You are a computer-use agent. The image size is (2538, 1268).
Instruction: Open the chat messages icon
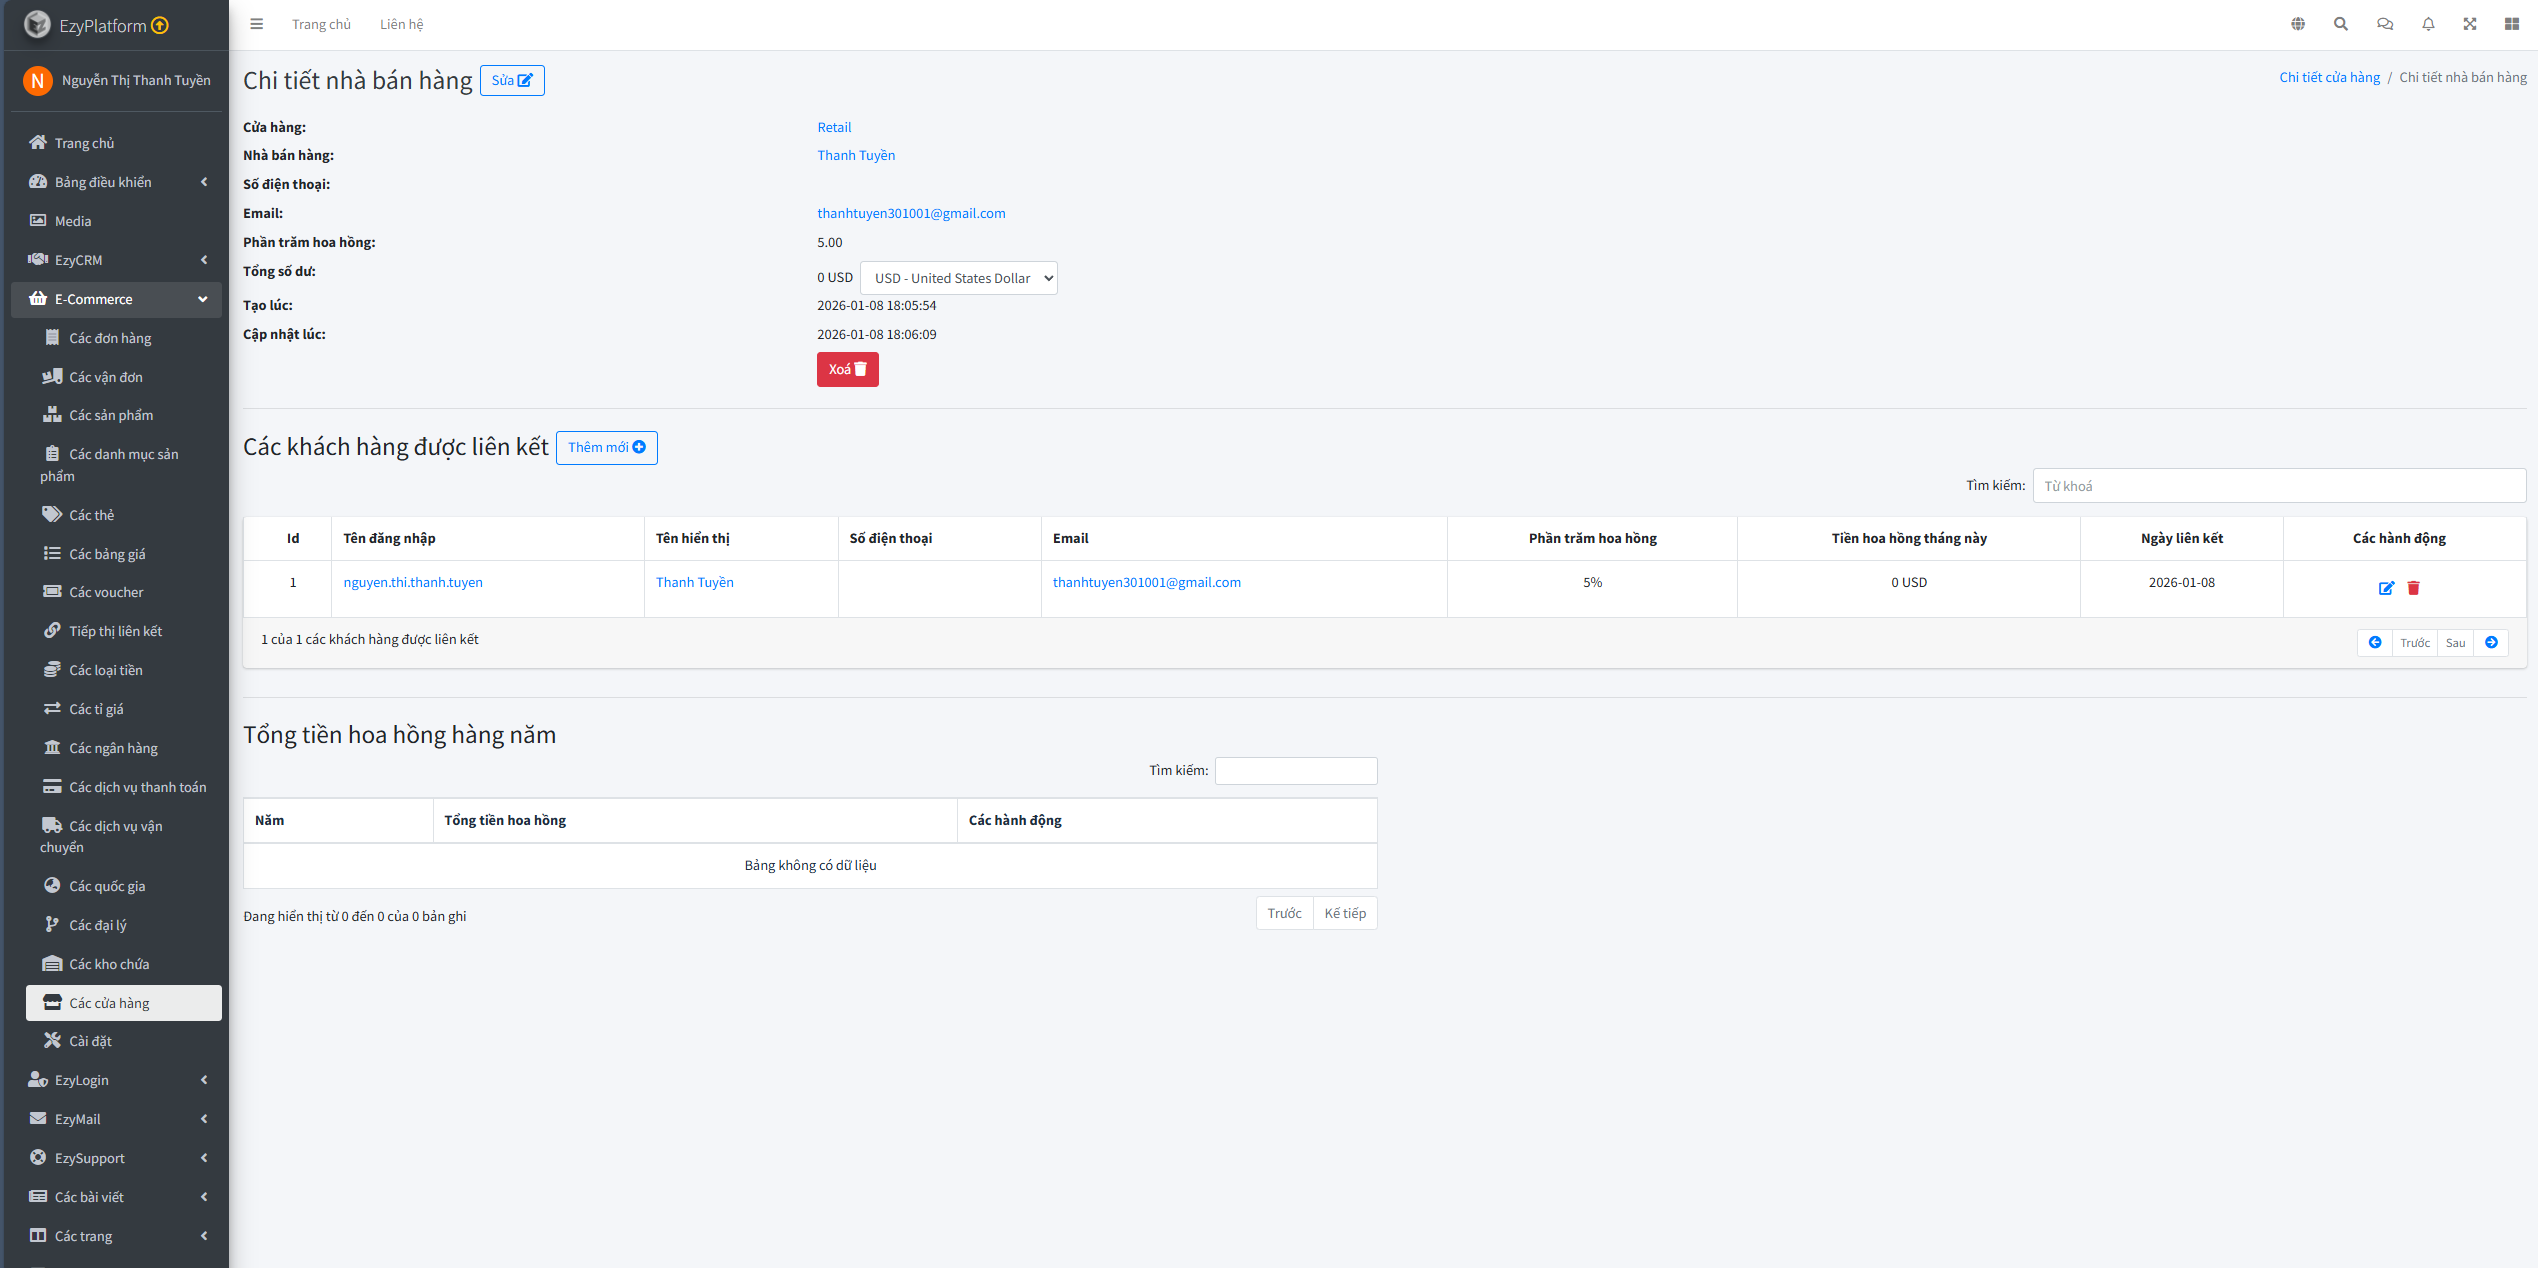tap(2385, 24)
